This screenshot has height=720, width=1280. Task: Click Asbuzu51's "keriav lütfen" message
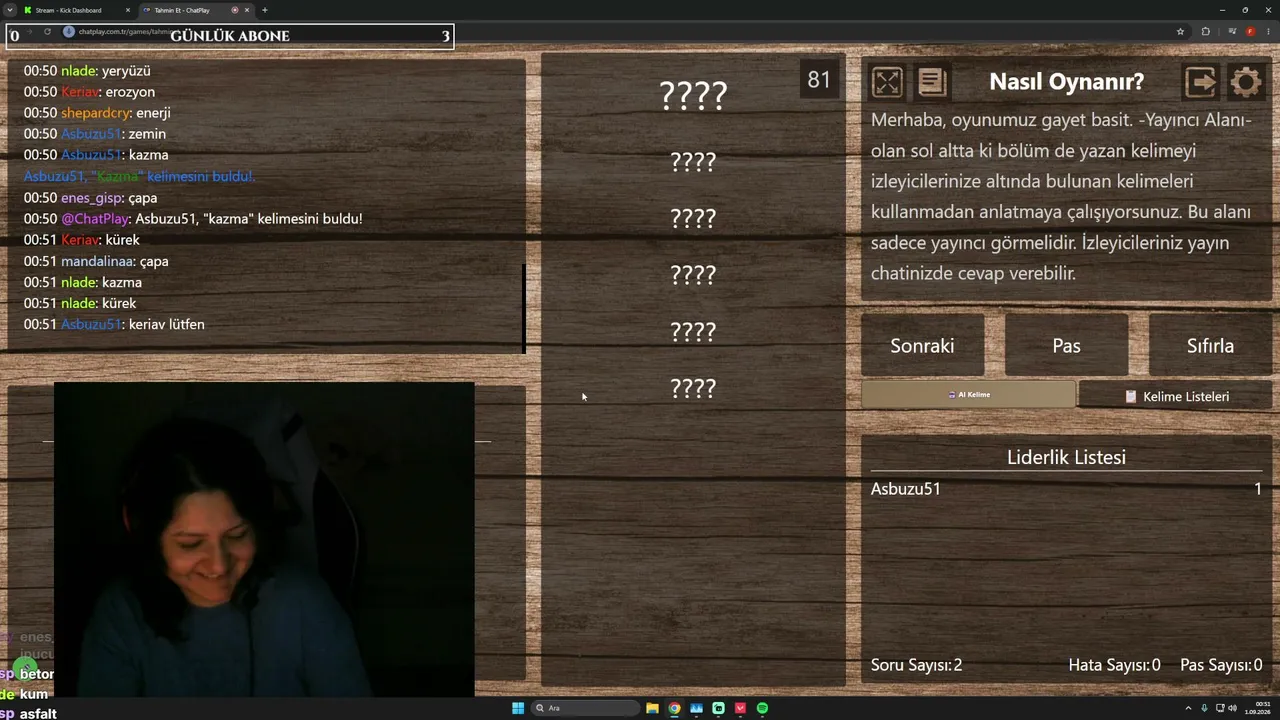tap(114, 324)
